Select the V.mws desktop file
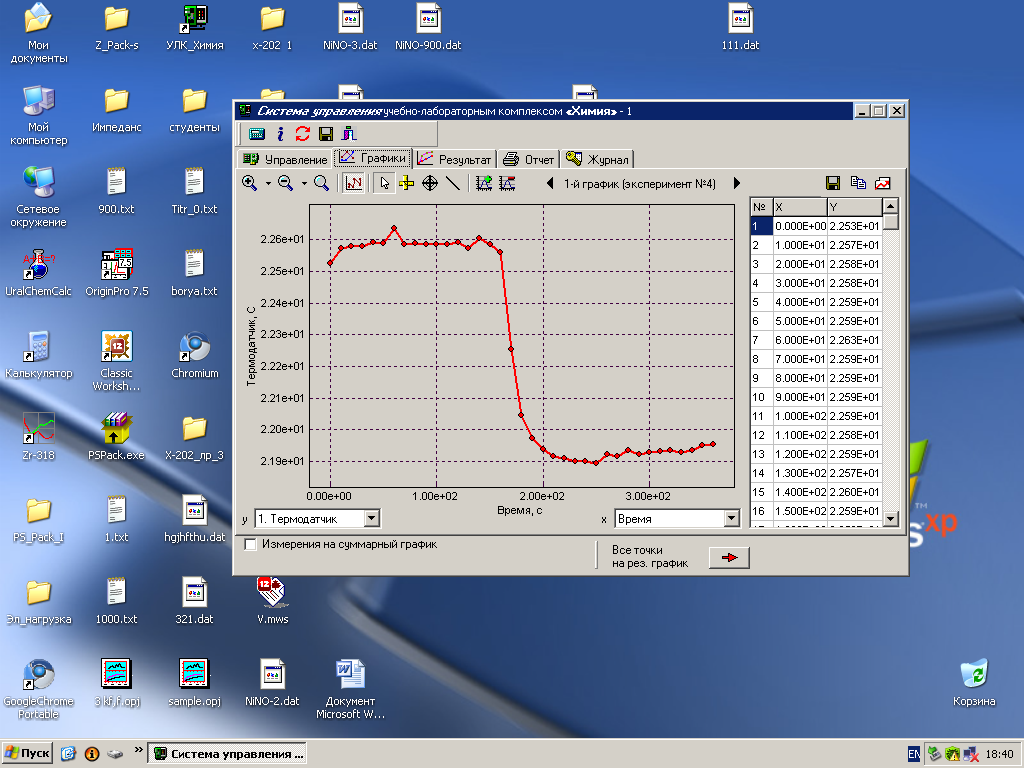Screen dimensions: 1024x768 [x=272, y=600]
